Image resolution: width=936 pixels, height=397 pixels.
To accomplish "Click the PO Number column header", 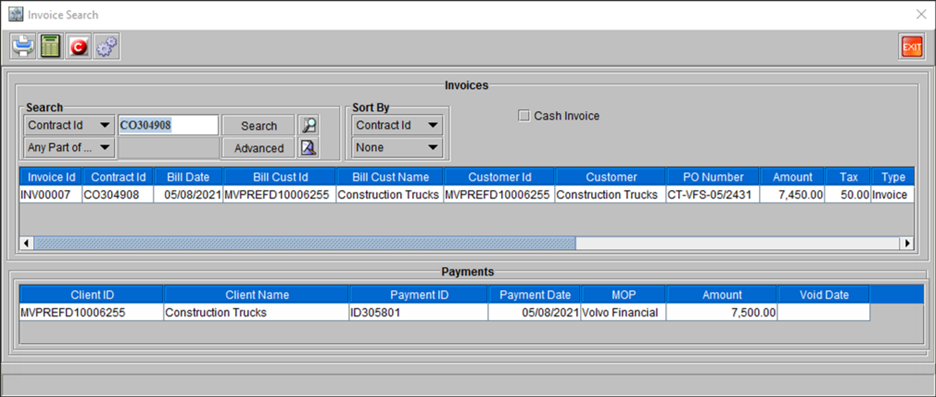I will coord(713,177).
